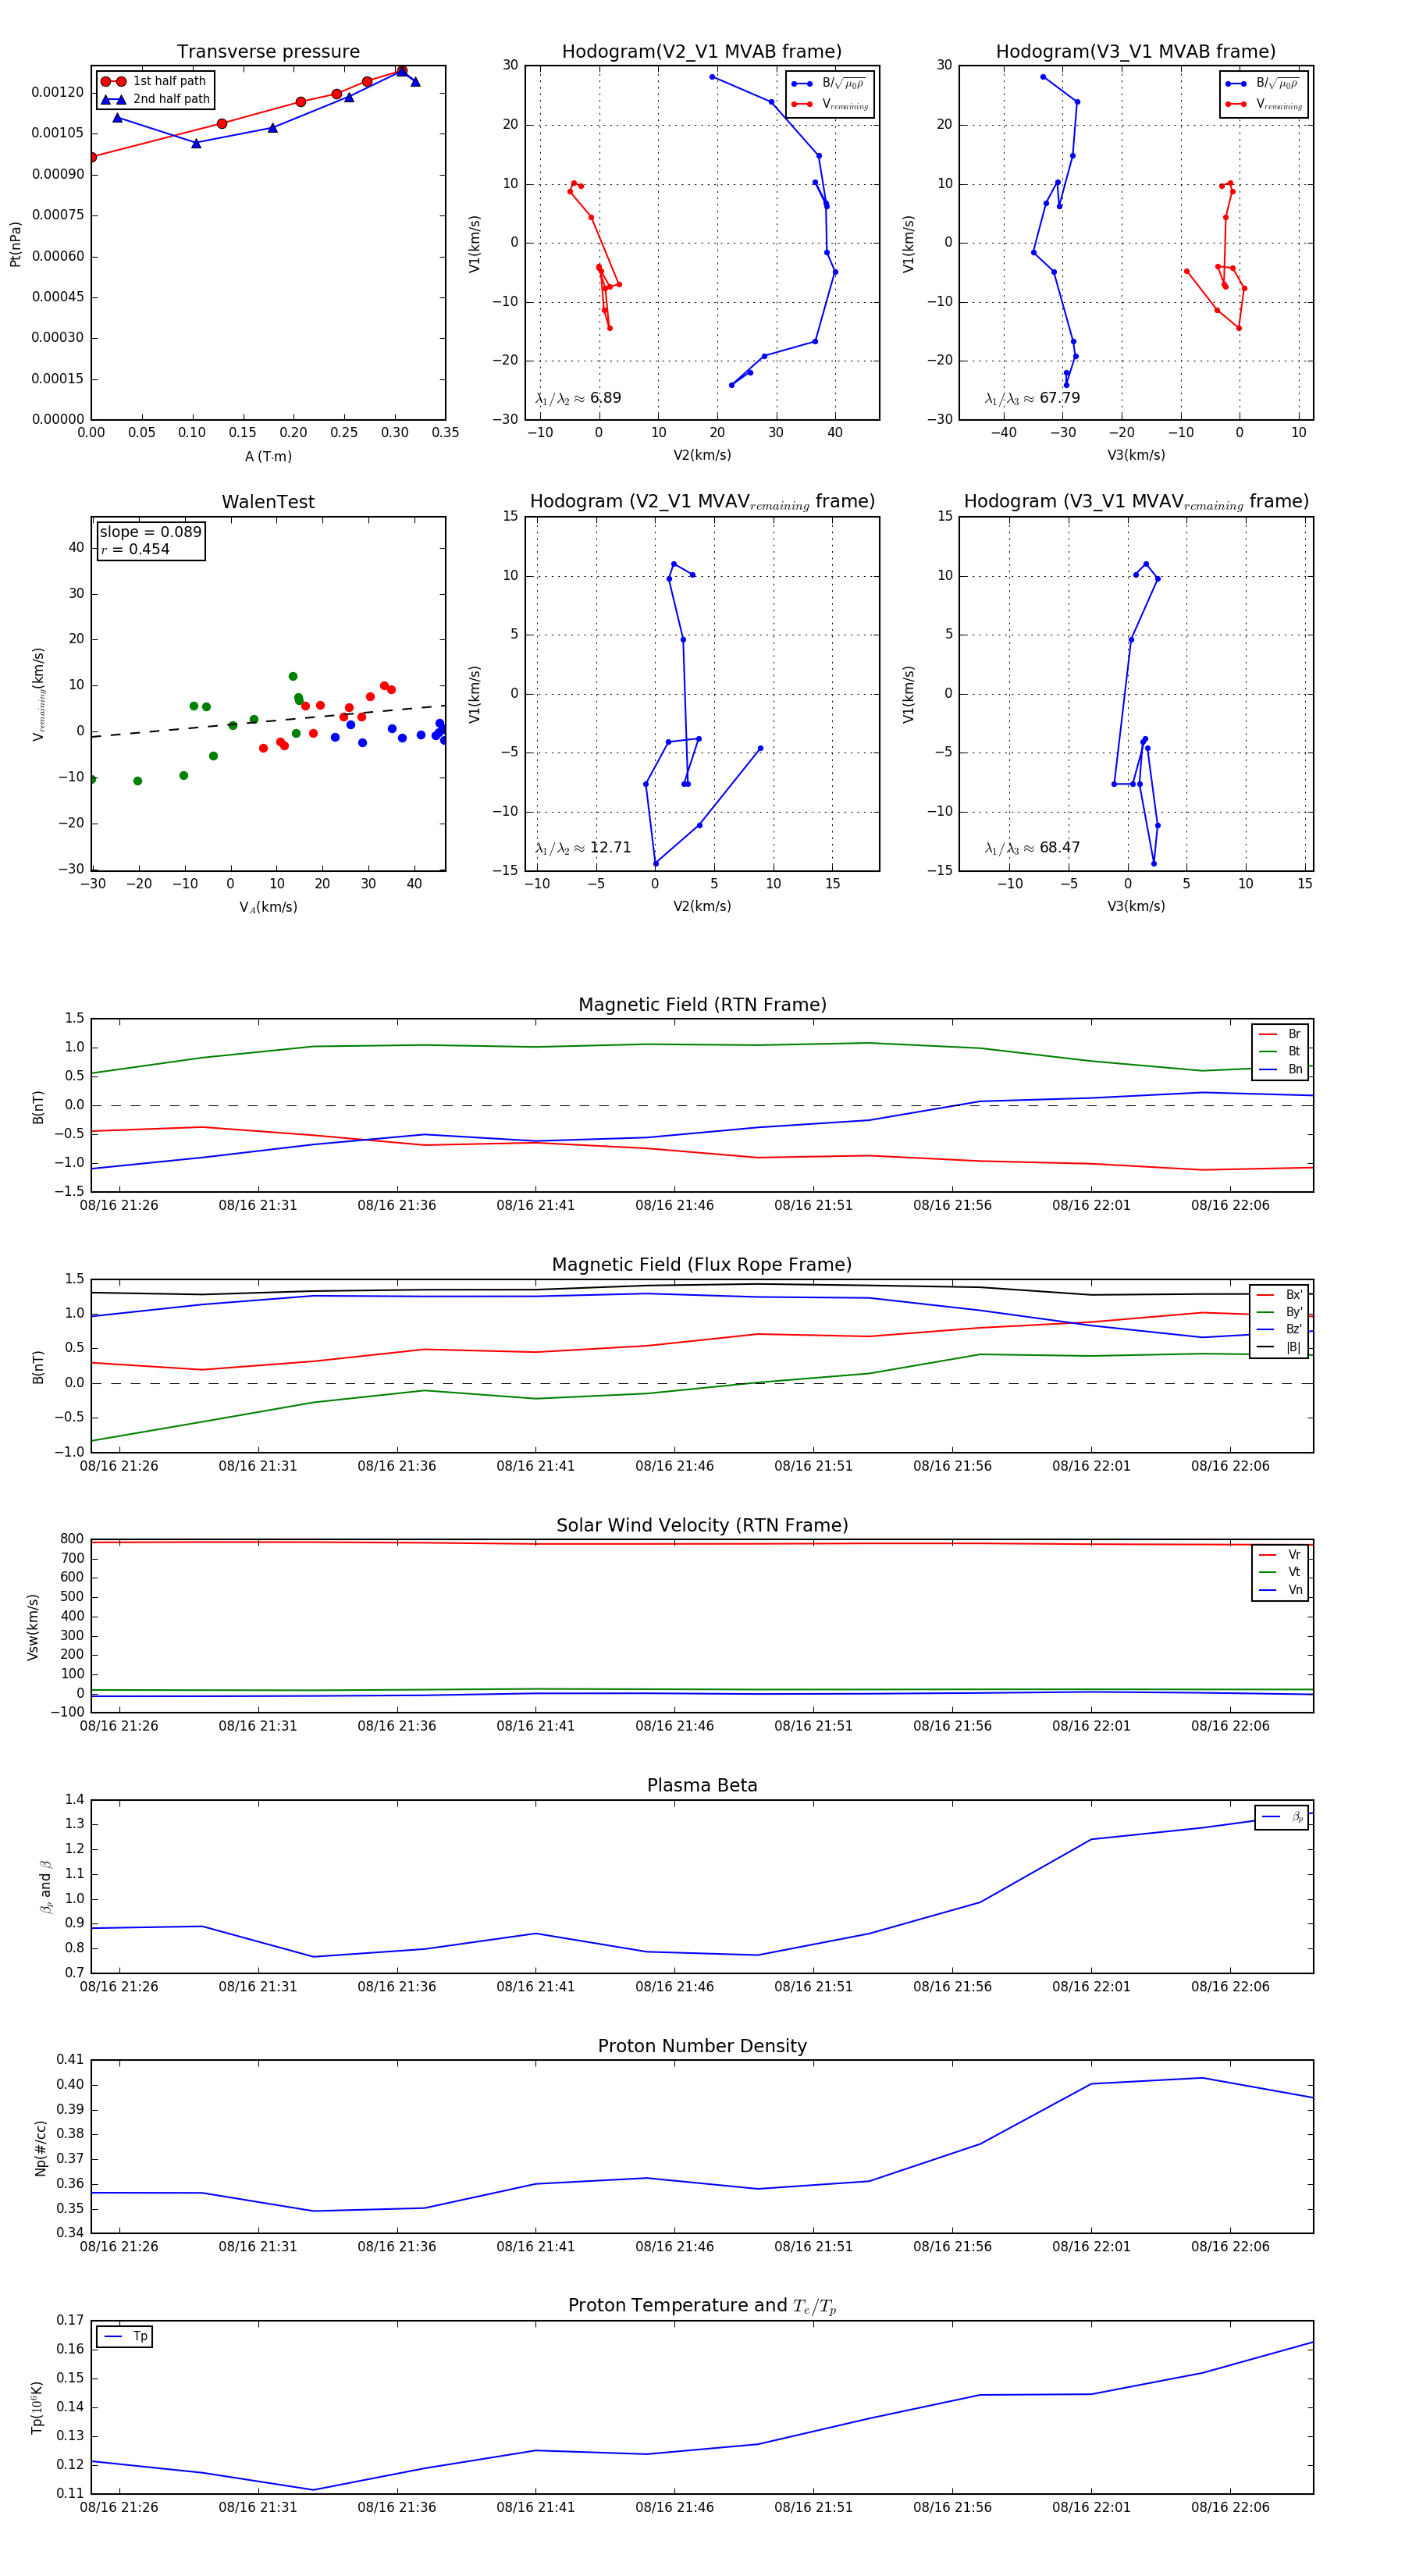Viewport: 1405px width, 2576px height.
Task: Click the "Bz'" legend entry
Action: pyautogui.click(x=1280, y=1329)
